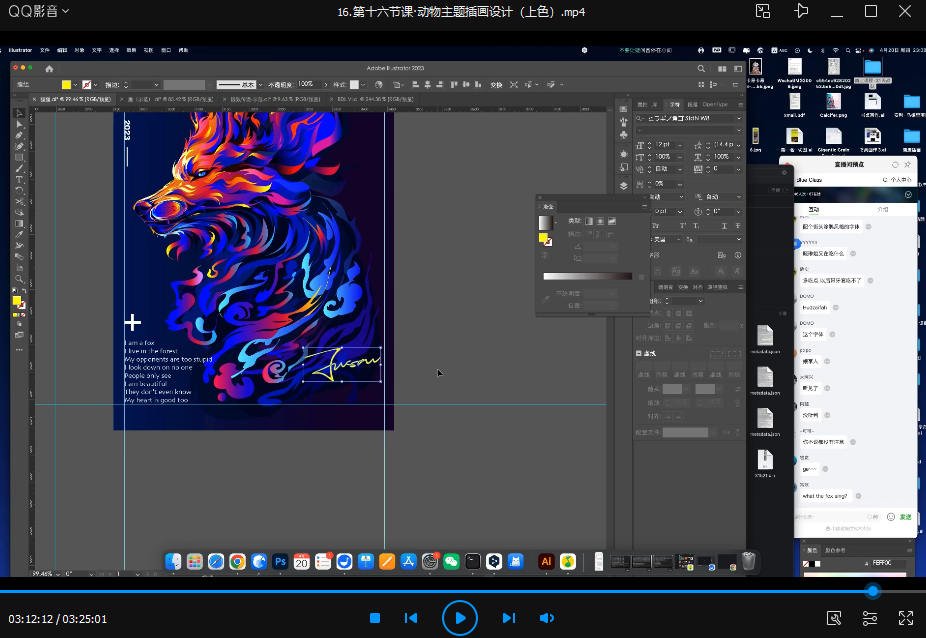Image resolution: width=926 pixels, height=638 pixels.
Task: Toggle all-caps (TT) in the Character panel
Action: click(654, 225)
